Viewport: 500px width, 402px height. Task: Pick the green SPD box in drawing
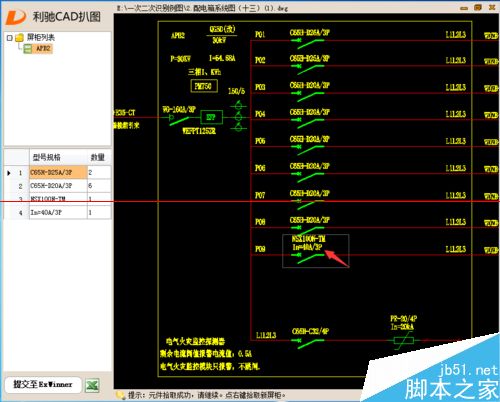pos(211,117)
